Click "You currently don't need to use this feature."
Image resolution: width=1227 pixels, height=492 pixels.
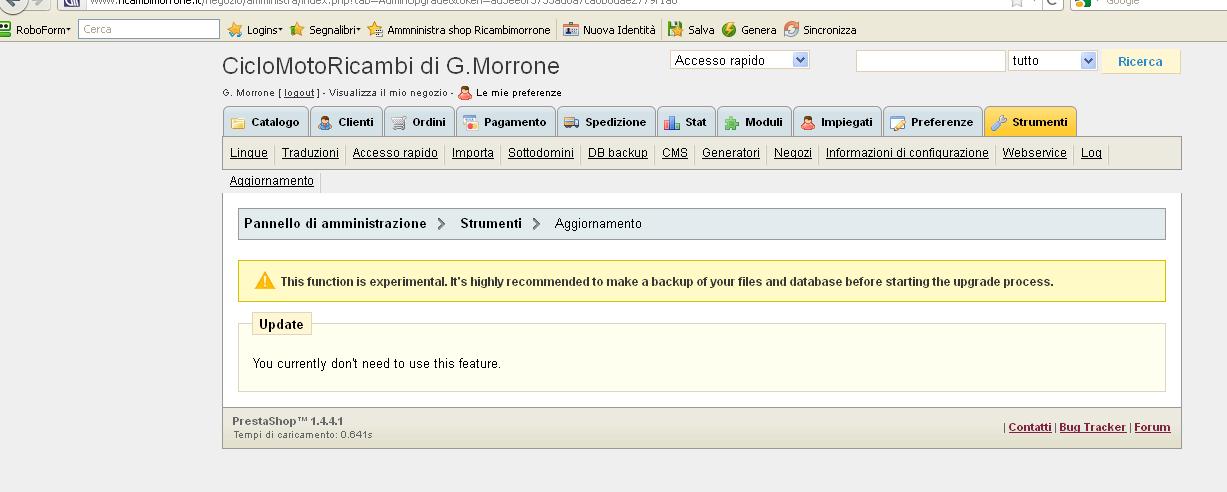(x=377, y=364)
